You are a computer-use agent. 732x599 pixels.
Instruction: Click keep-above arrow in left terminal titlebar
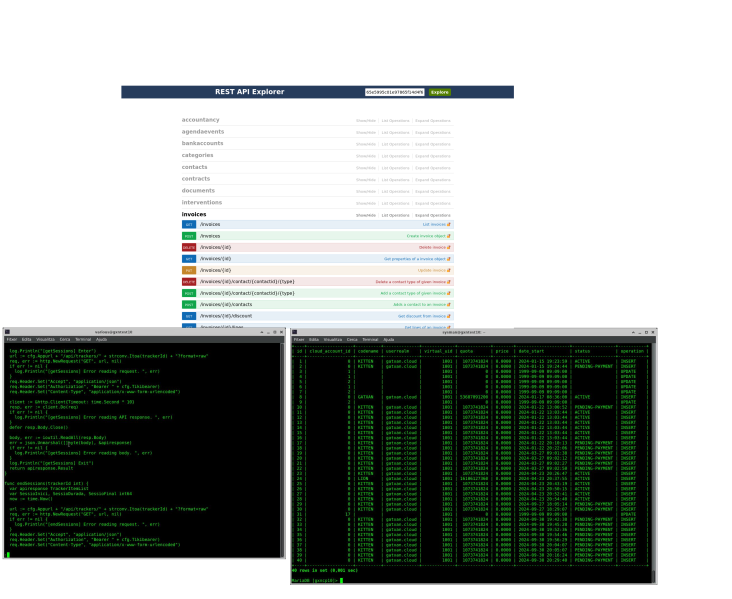(261, 332)
